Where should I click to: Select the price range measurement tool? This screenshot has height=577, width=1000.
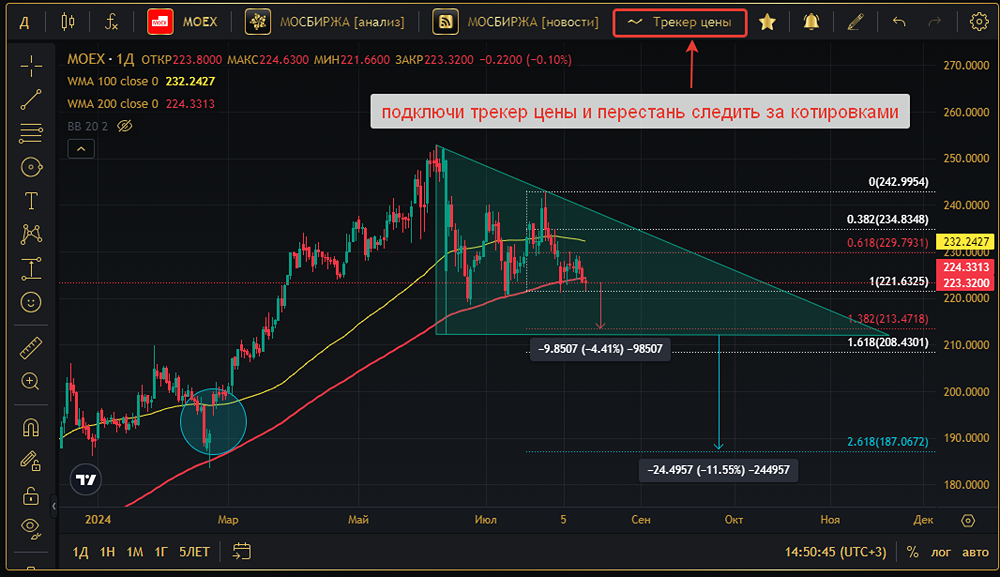click(x=31, y=268)
